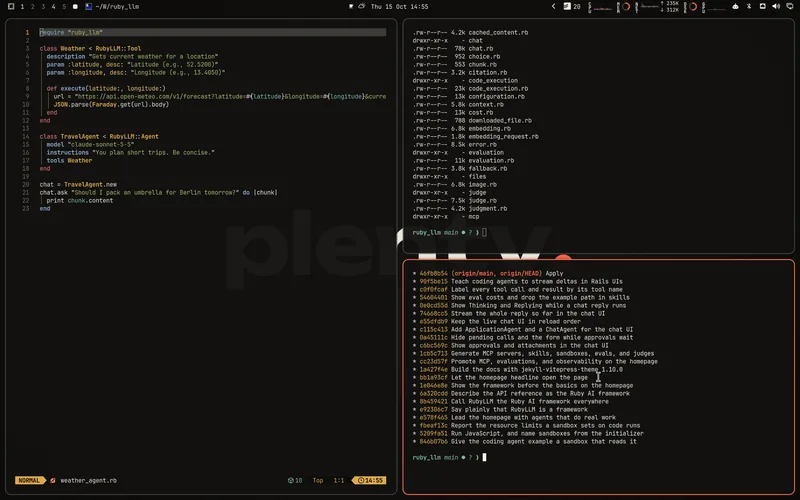The image size is (800, 500).
Task: Open the volume speaker icon
Action: click(x=776, y=7)
